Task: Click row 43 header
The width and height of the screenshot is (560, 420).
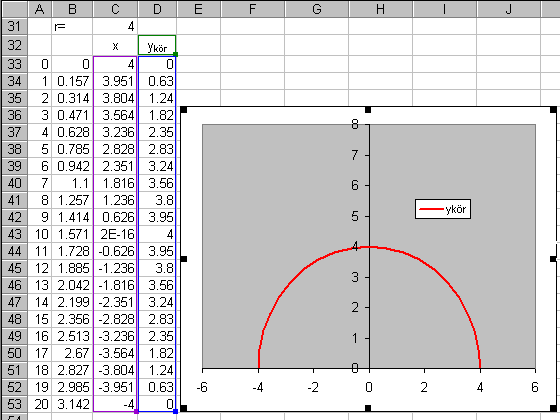Action: [14, 234]
